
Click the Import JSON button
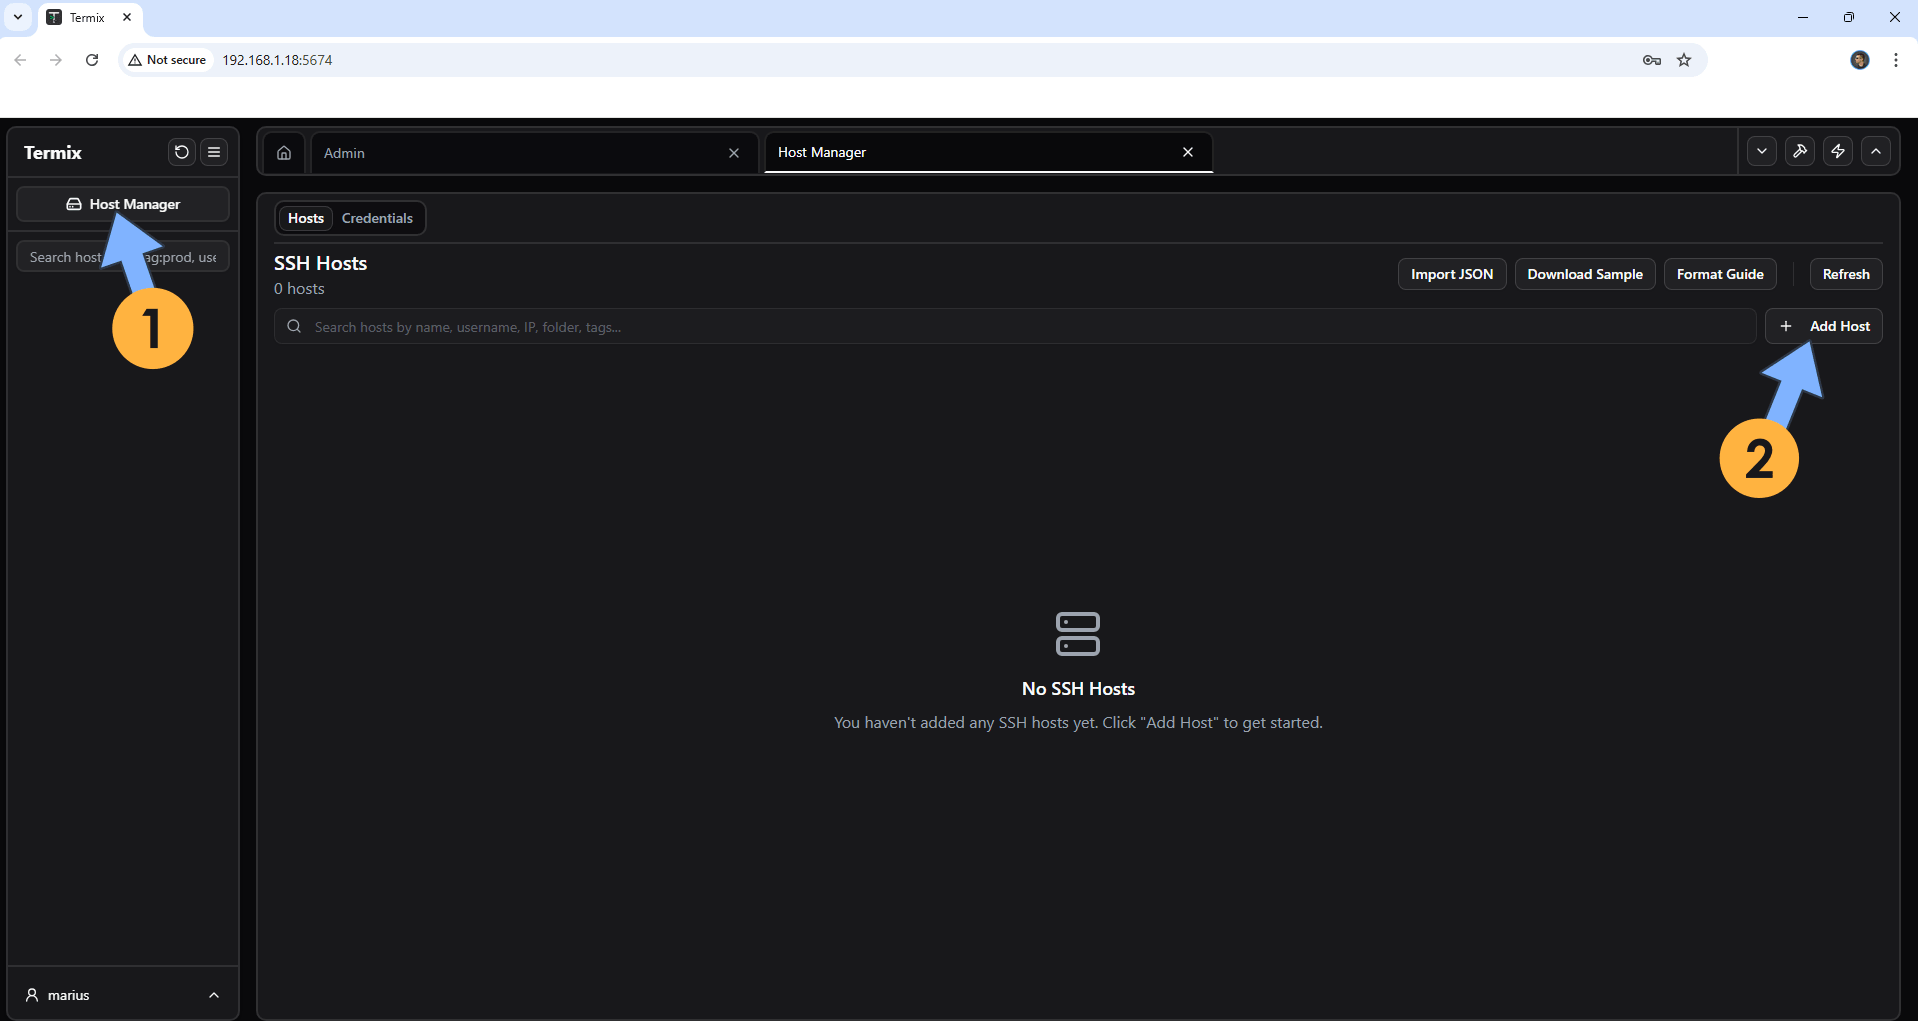pos(1451,274)
